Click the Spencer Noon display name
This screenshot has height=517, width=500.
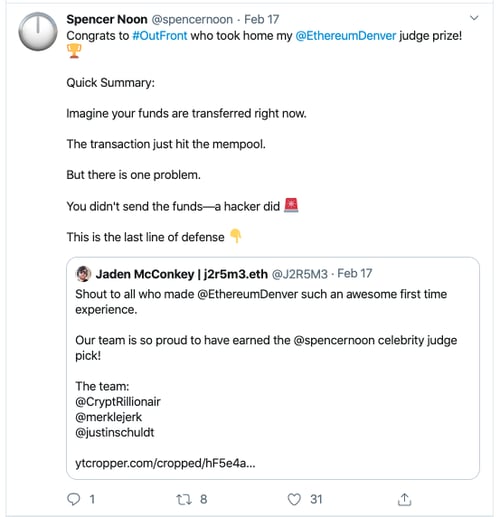click(107, 19)
